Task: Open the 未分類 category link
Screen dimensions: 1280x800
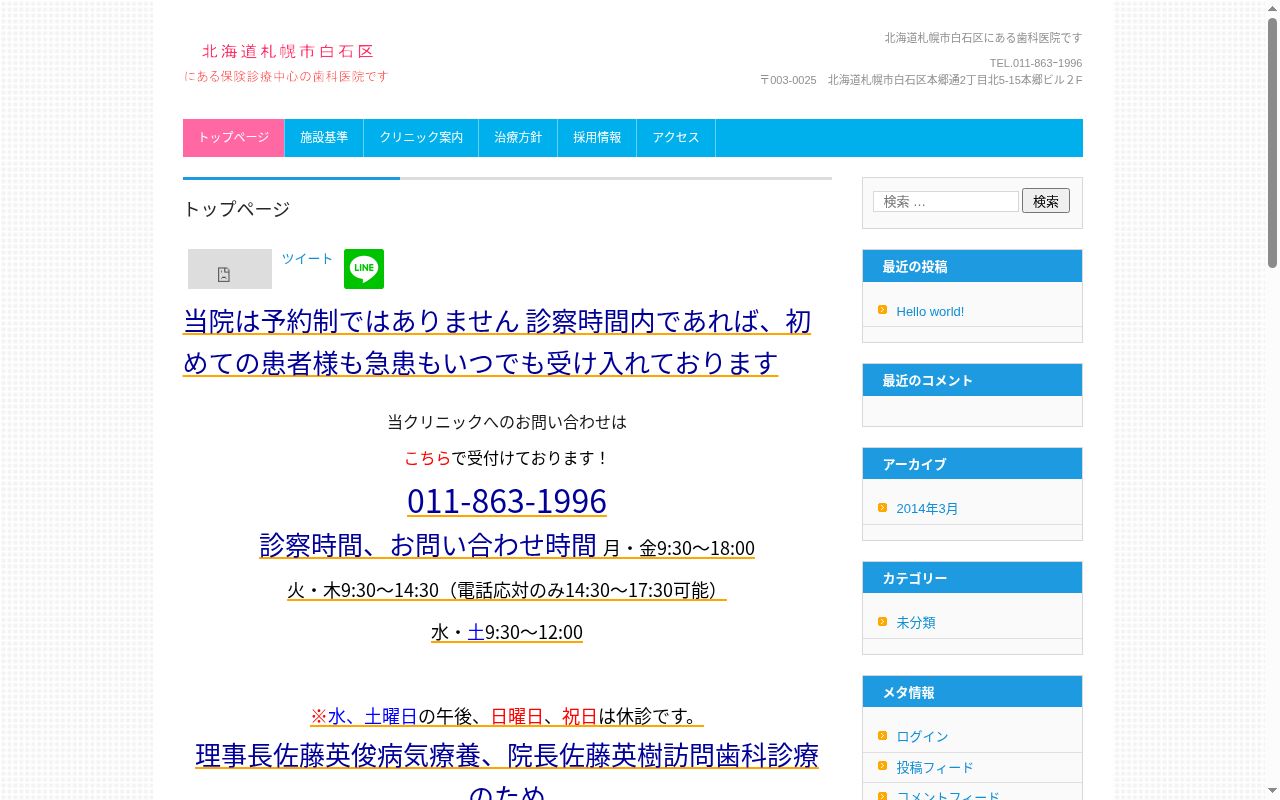Action: pyautogui.click(x=916, y=622)
